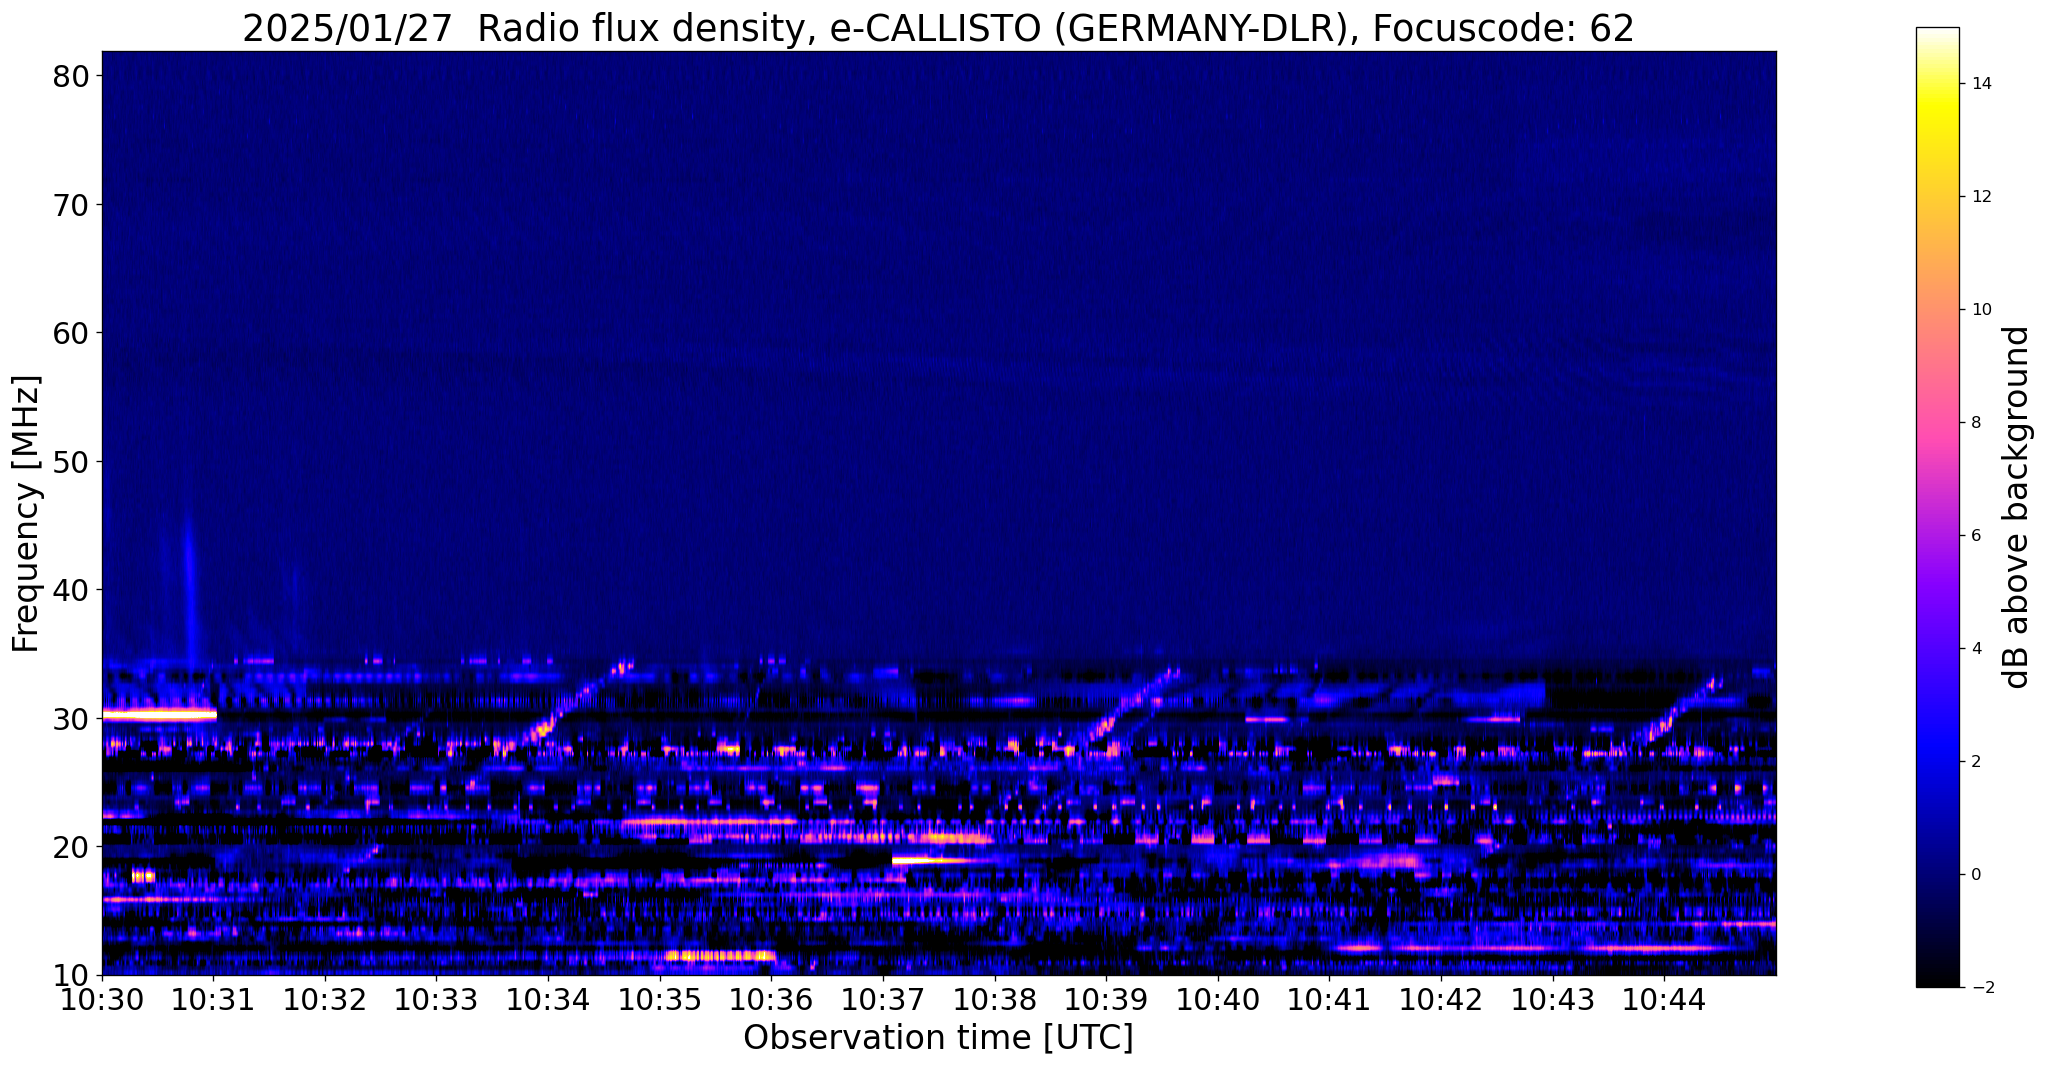Click the 80 tick on frequency axis
2047x1067 pixels.
73,76
